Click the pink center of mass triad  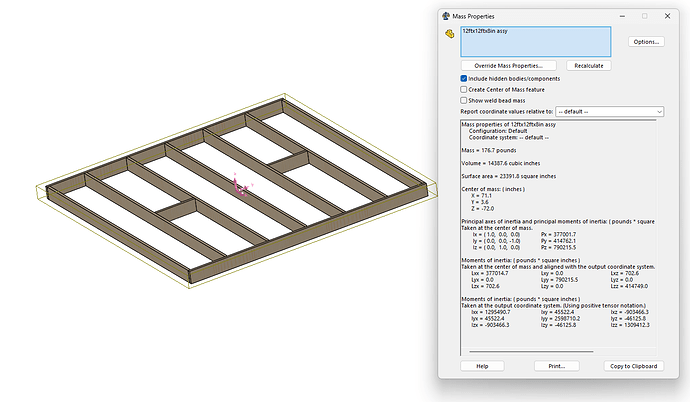click(238, 186)
